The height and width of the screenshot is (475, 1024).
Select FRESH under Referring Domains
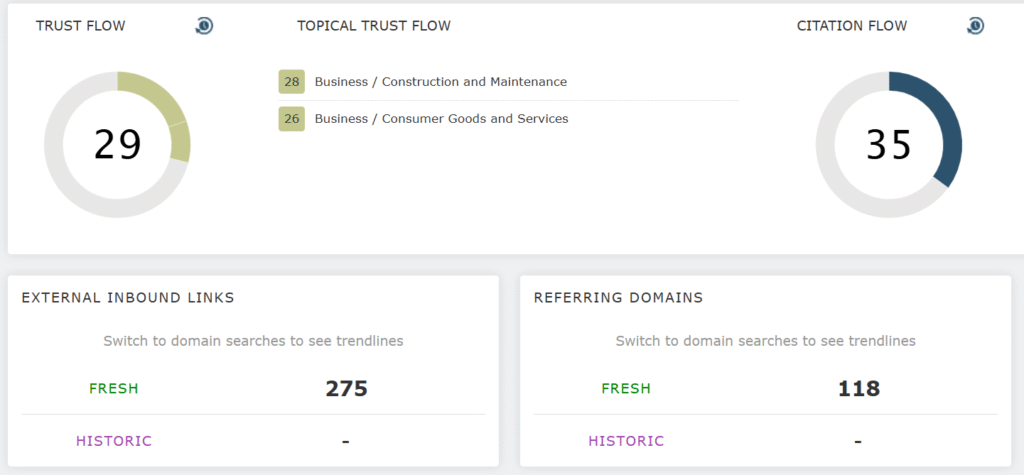626,389
